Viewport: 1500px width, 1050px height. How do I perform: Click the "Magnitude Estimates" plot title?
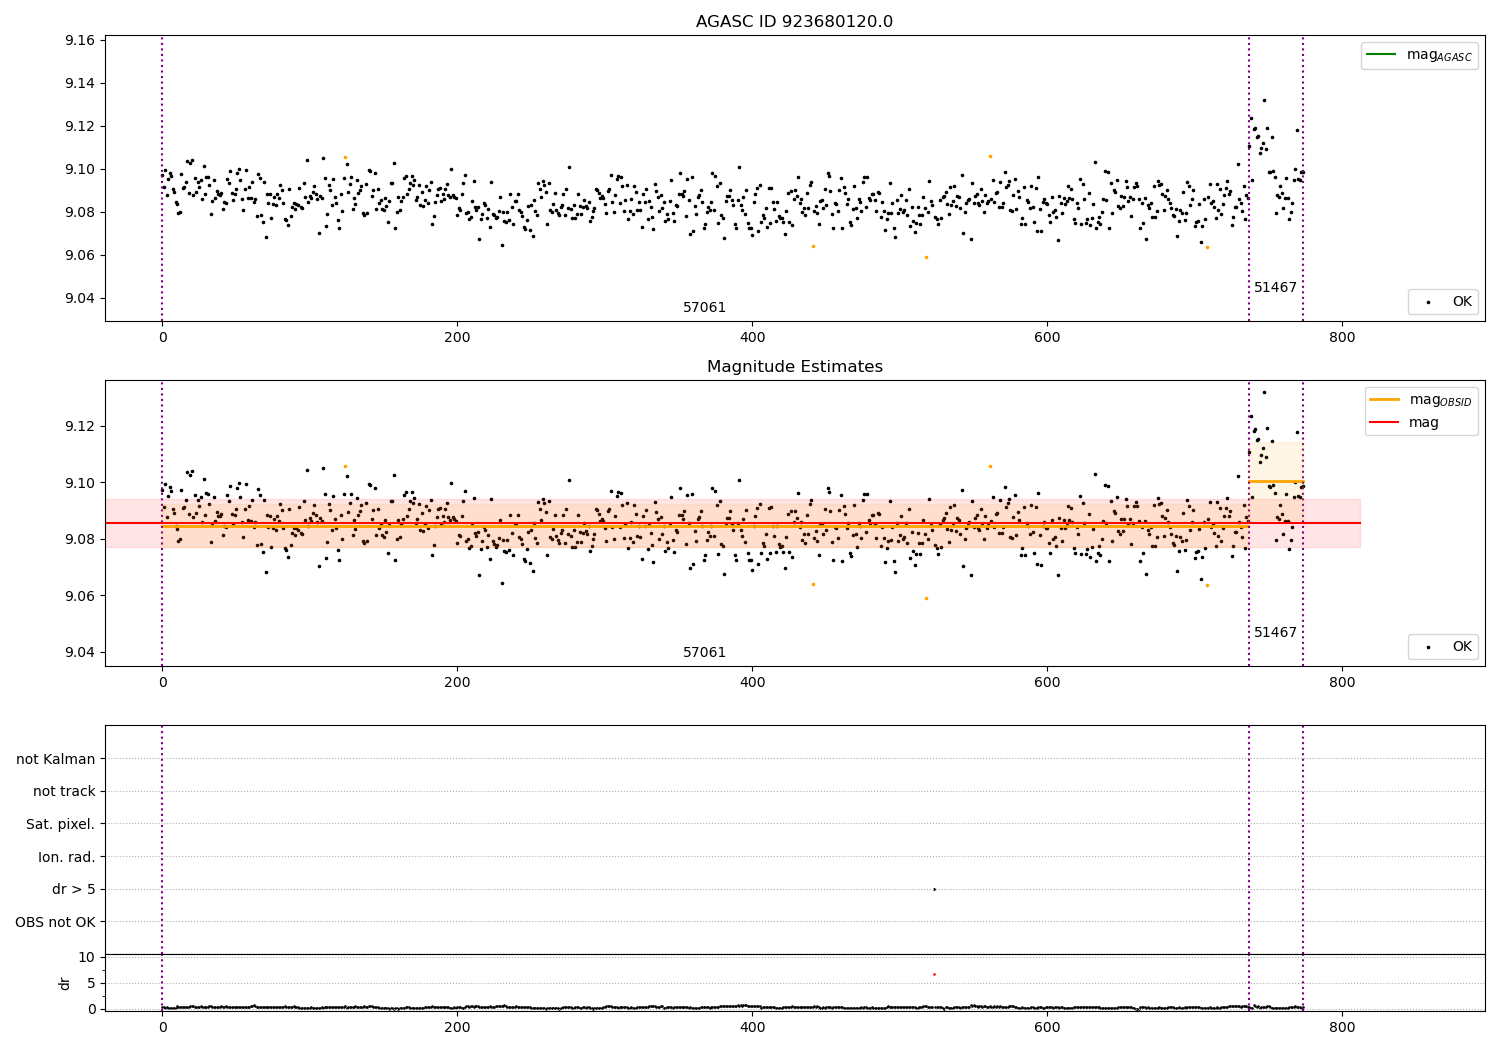pos(794,367)
